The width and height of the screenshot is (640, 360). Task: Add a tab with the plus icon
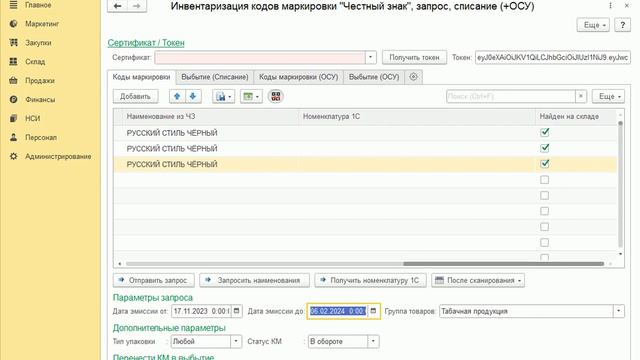[x=413, y=77]
